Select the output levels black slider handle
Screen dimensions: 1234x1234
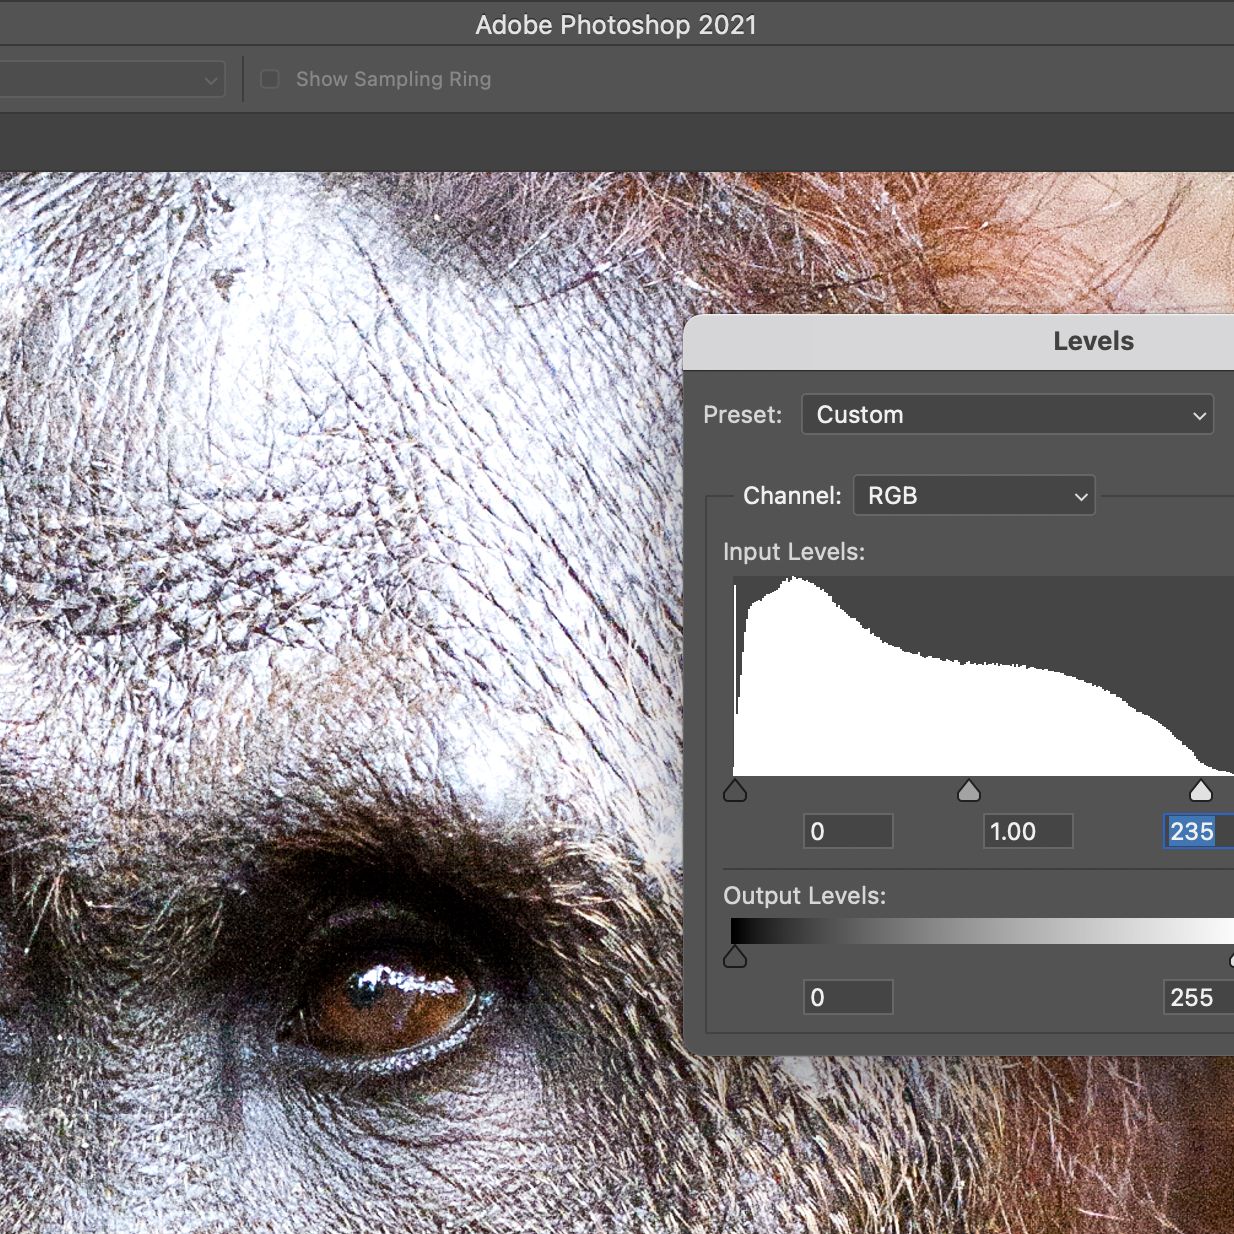(x=735, y=958)
